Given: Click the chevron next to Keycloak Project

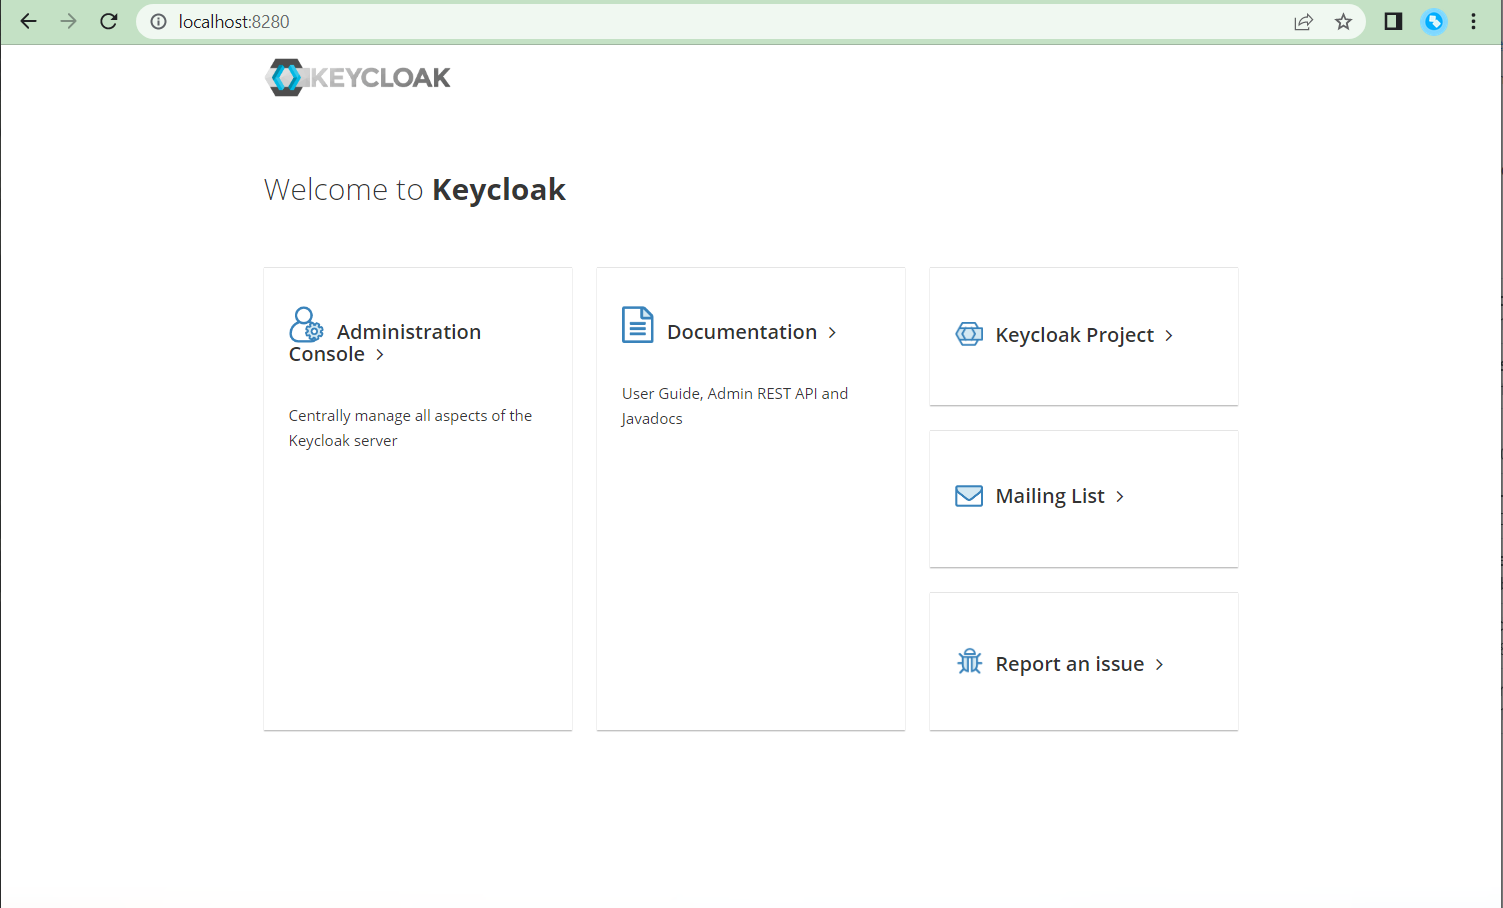Looking at the screenshot, I should coord(1169,335).
